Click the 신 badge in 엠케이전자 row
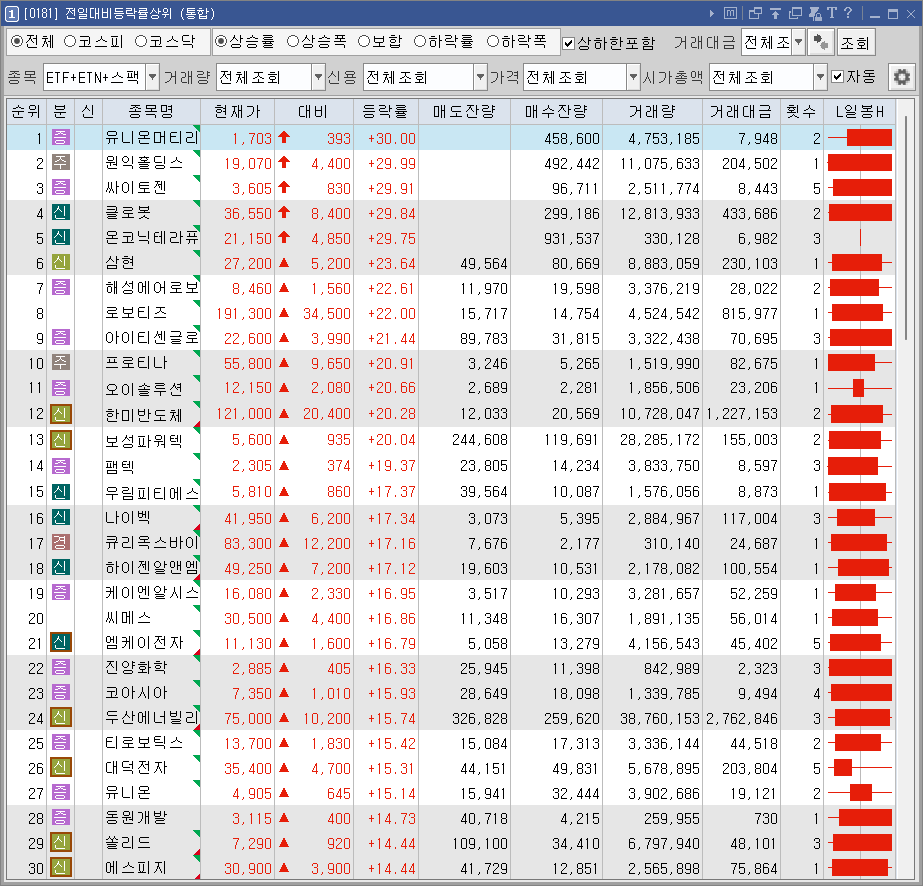 [x=61, y=642]
